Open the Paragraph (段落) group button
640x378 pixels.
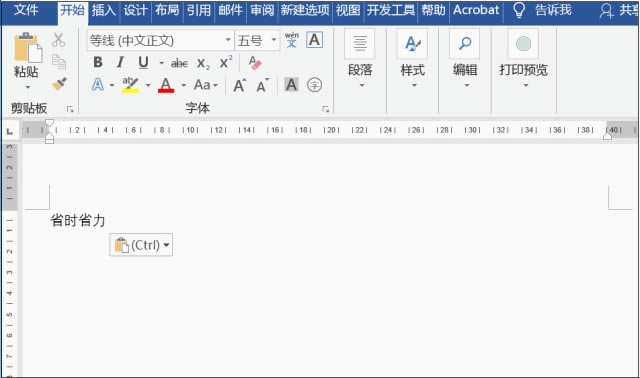pyautogui.click(x=360, y=60)
